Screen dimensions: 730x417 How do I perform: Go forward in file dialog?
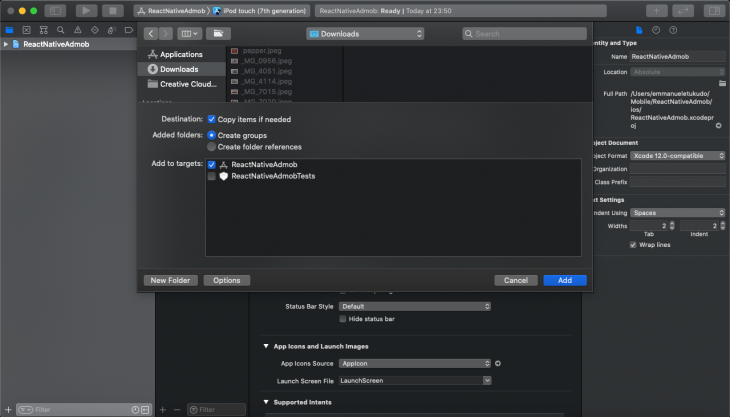[x=165, y=34]
